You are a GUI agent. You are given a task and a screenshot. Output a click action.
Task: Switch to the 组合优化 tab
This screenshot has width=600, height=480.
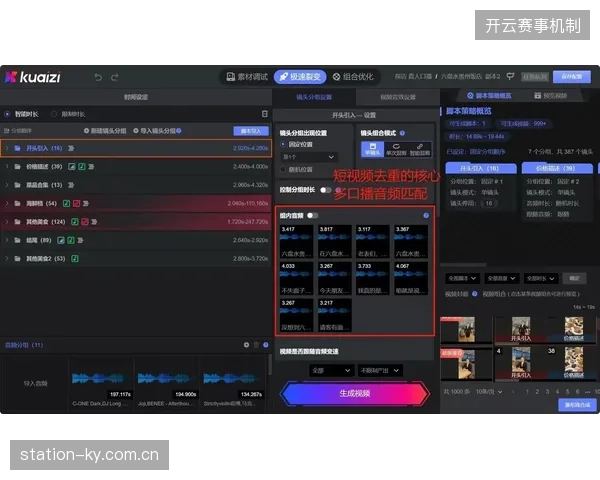[x=353, y=77]
